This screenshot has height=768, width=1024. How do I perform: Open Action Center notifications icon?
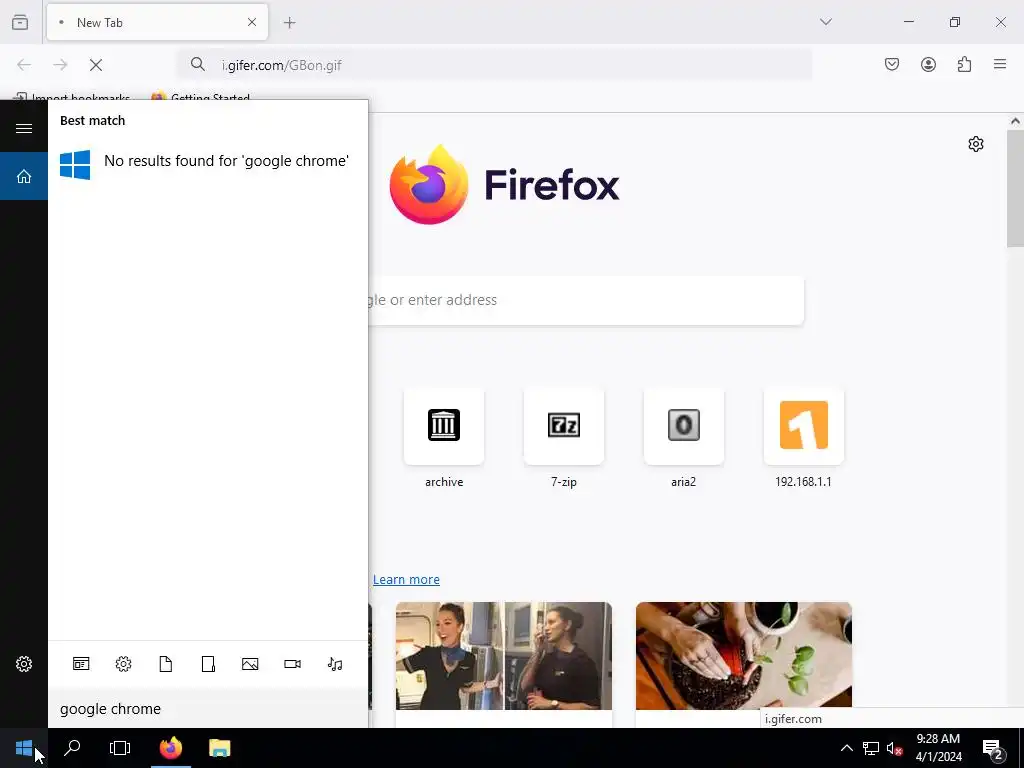pyautogui.click(x=993, y=750)
